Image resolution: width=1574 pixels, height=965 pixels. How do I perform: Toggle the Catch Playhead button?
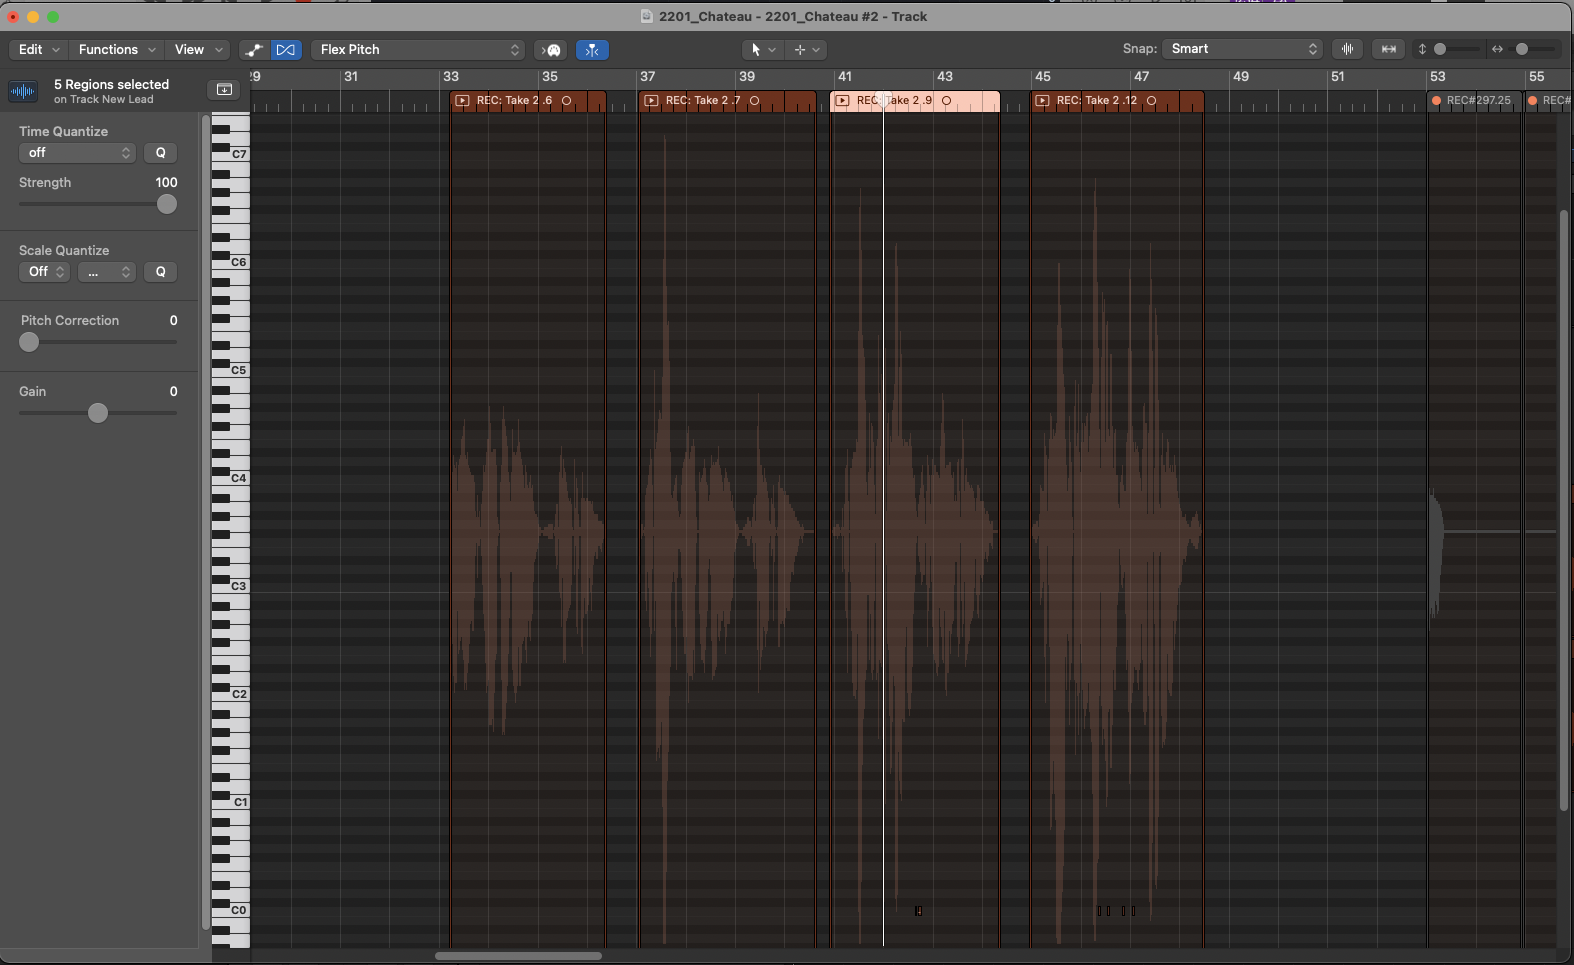coord(592,50)
